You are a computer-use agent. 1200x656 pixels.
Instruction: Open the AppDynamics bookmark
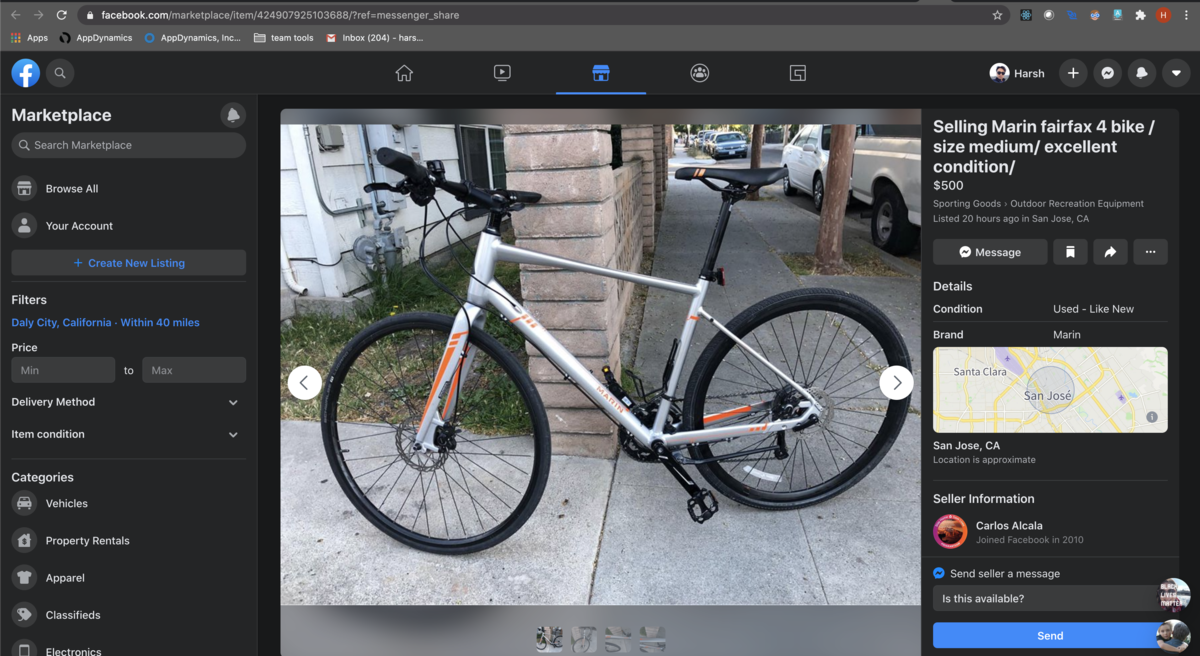coord(96,38)
